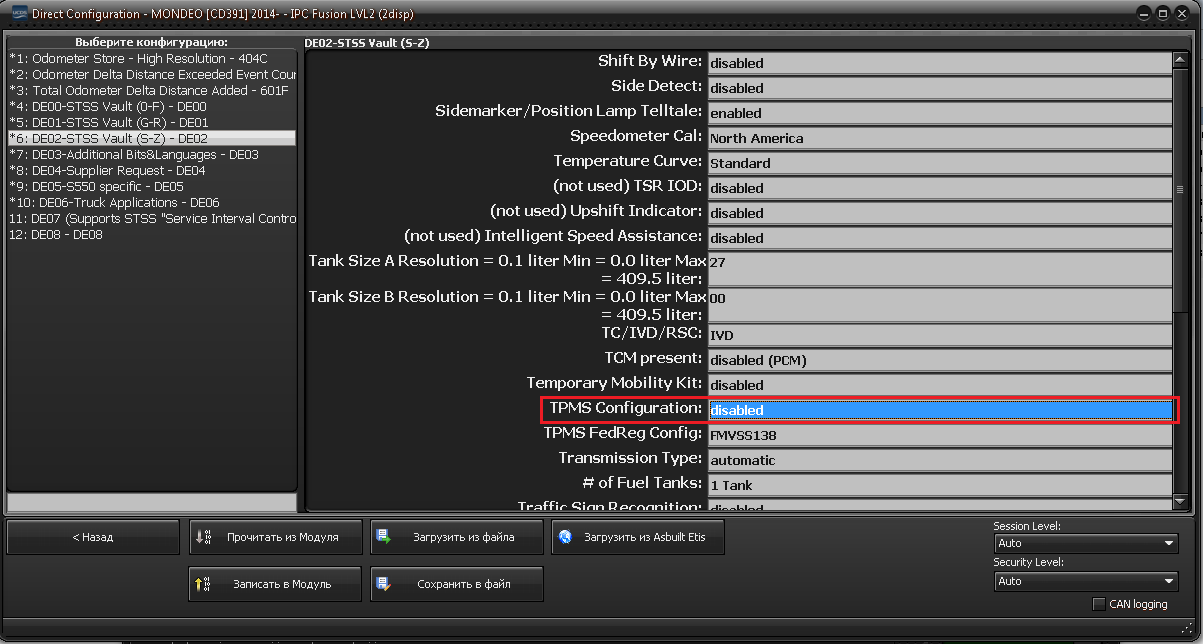Click the read-from-module icon on Прочитать из Модуля
This screenshot has width=1203, height=644.
(x=203, y=537)
